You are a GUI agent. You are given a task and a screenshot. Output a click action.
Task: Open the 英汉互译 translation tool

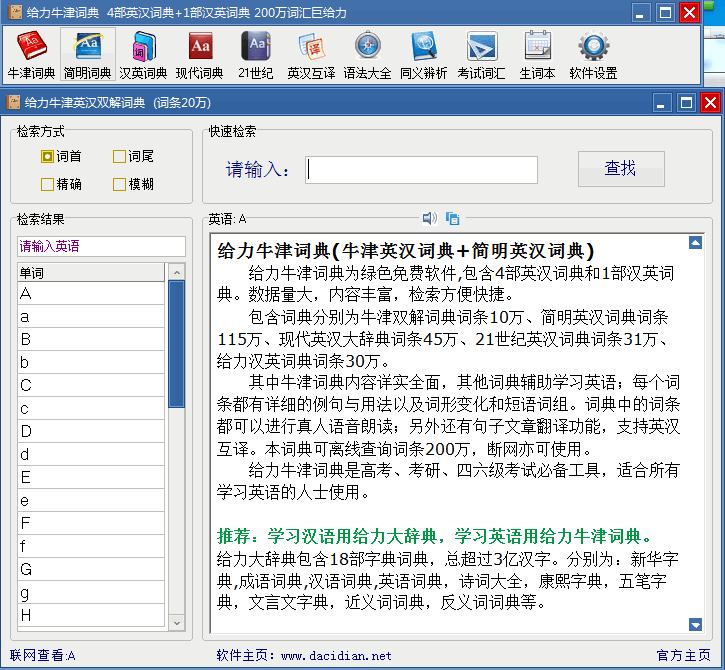click(x=311, y=55)
